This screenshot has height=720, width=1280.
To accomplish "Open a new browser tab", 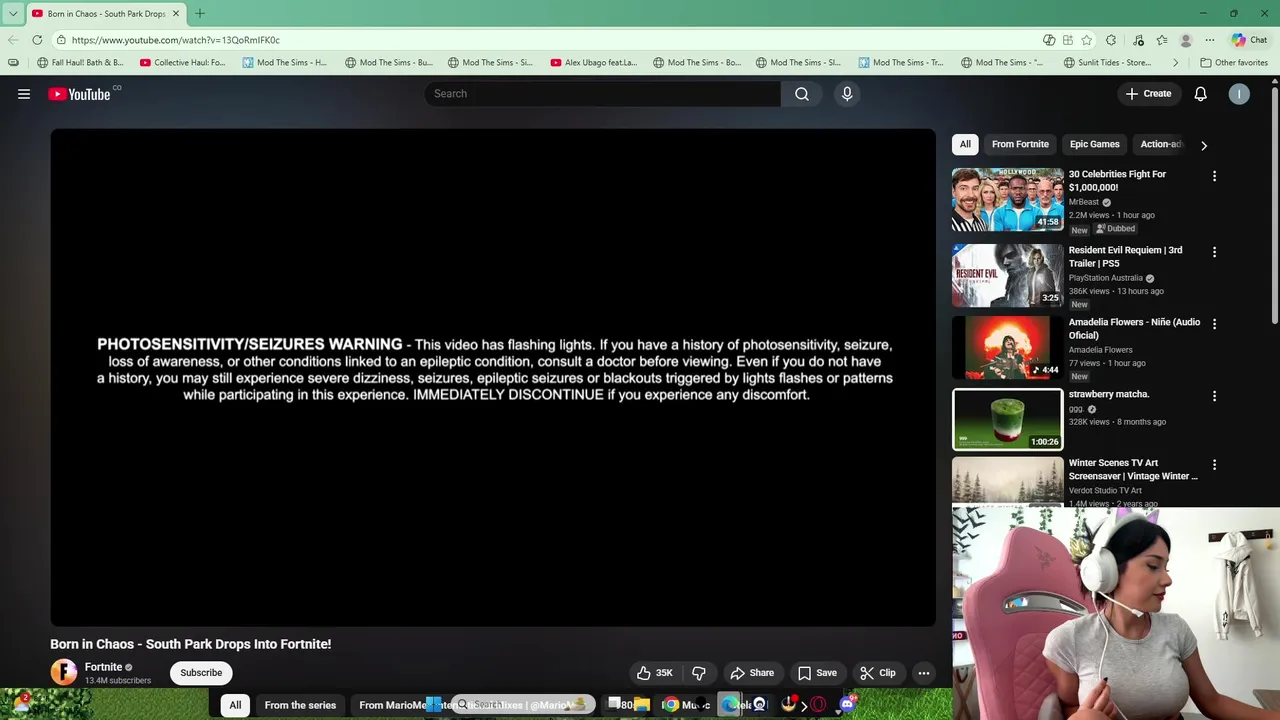I will [200, 14].
